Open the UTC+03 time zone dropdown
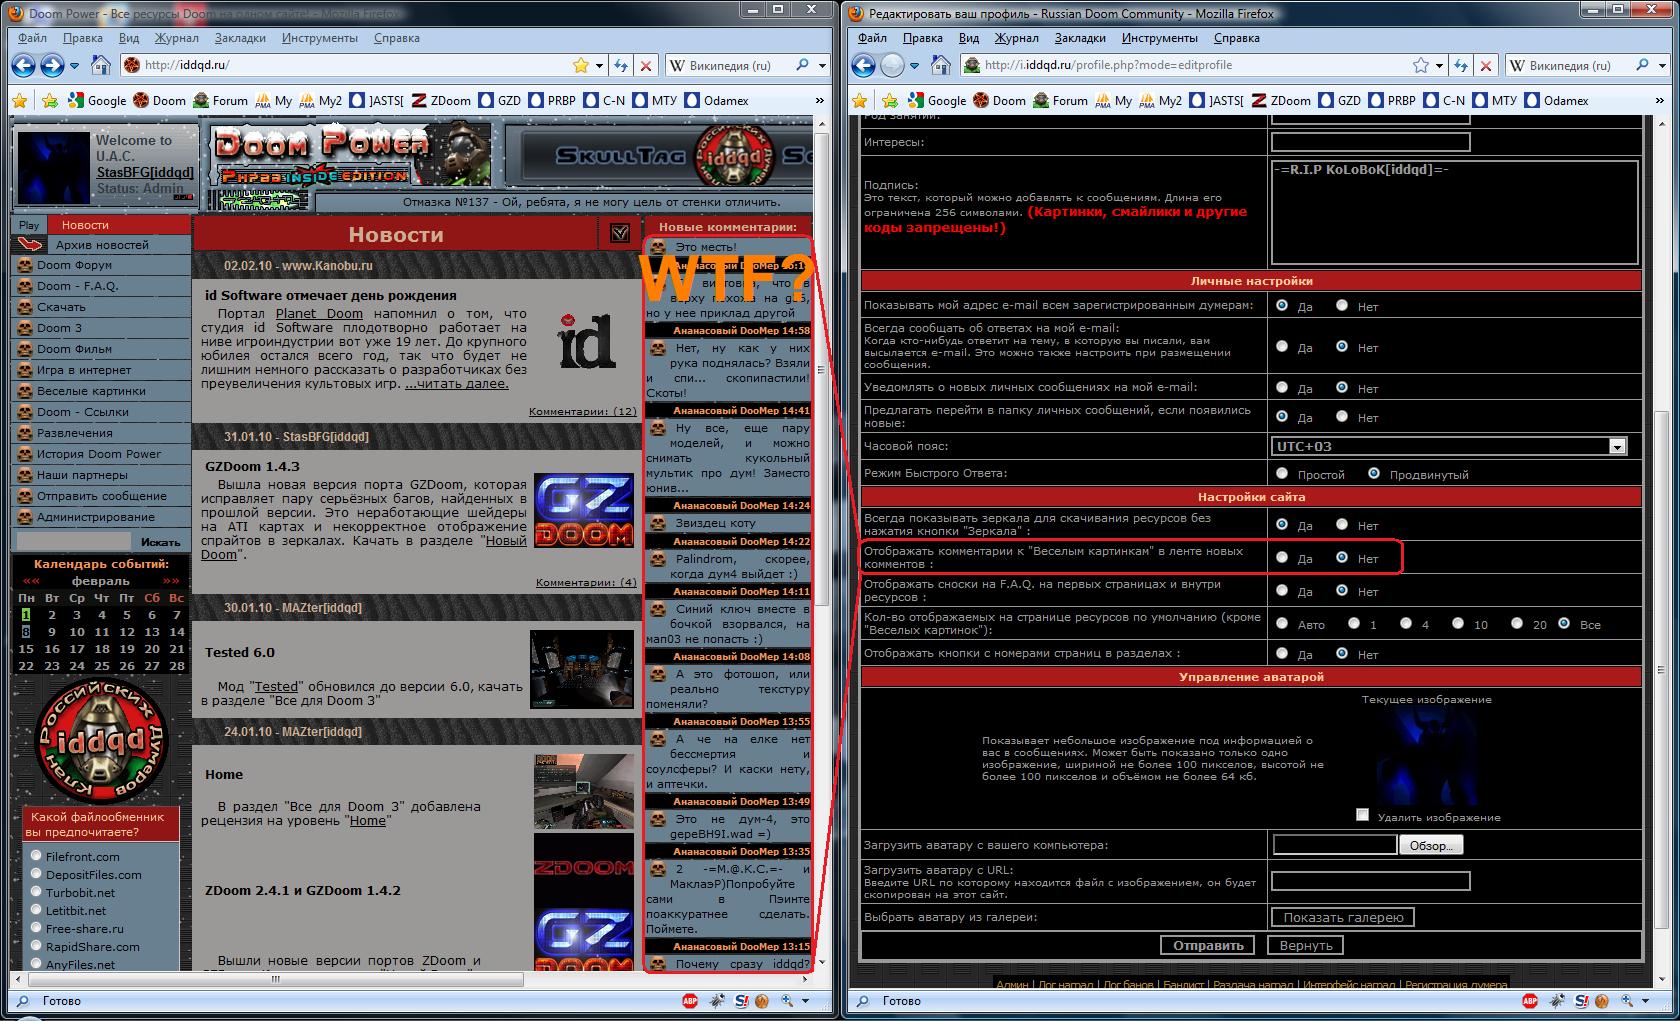This screenshot has height=1021, width=1680. tap(1617, 447)
